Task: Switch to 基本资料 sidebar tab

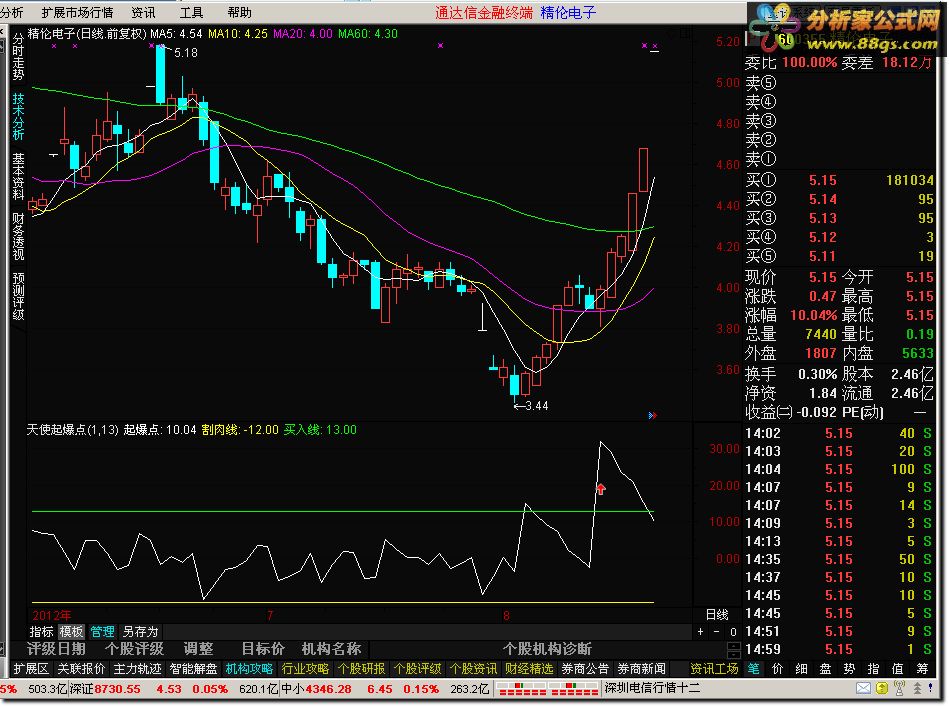Action: point(18,176)
